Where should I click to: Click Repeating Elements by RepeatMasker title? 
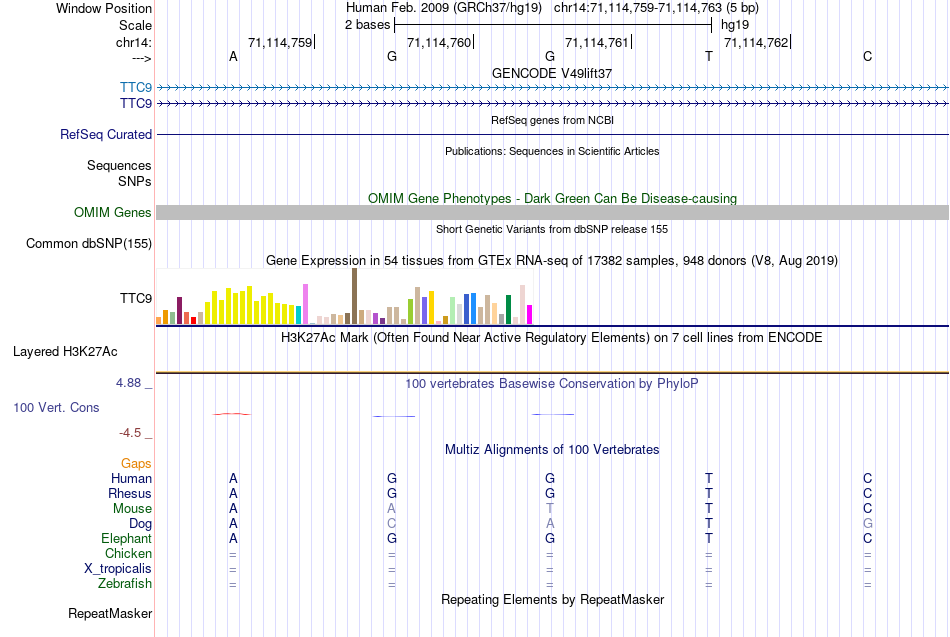pyautogui.click(x=552, y=599)
